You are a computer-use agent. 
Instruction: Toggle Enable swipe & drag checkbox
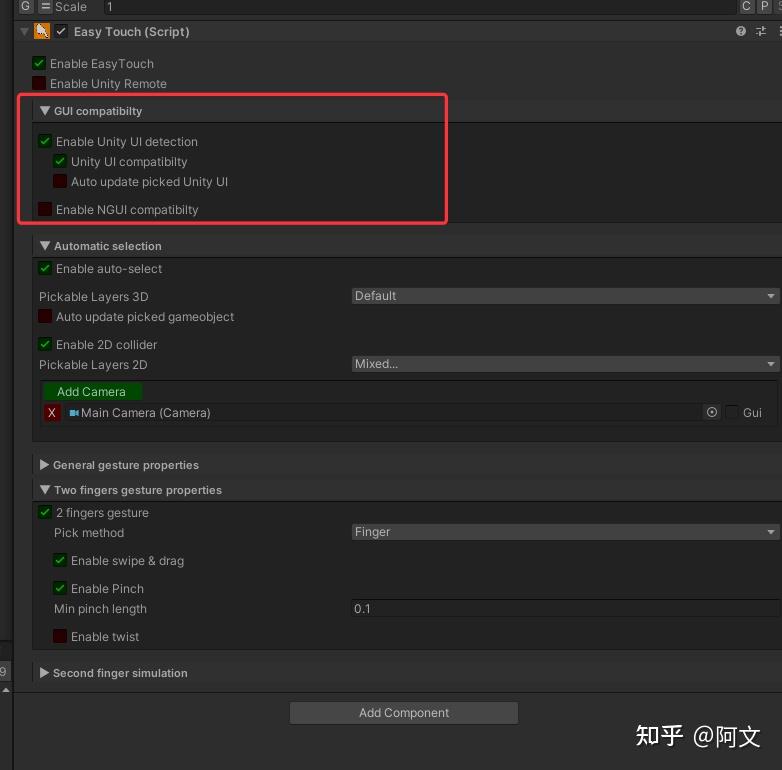(60, 560)
